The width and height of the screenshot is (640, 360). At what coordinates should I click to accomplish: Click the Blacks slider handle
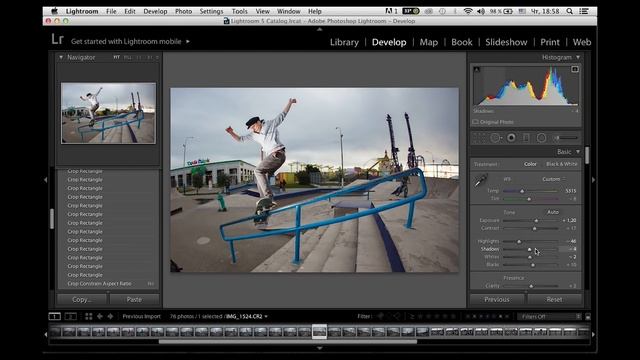tap(533, 264)
